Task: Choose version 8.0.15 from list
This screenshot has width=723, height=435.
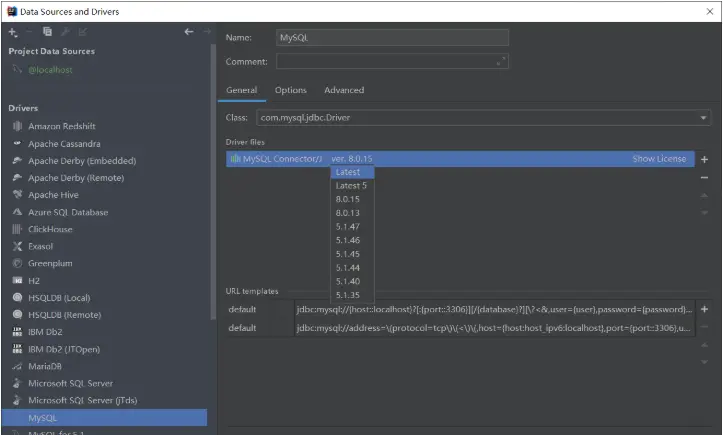Action: [x=352, y=199]
